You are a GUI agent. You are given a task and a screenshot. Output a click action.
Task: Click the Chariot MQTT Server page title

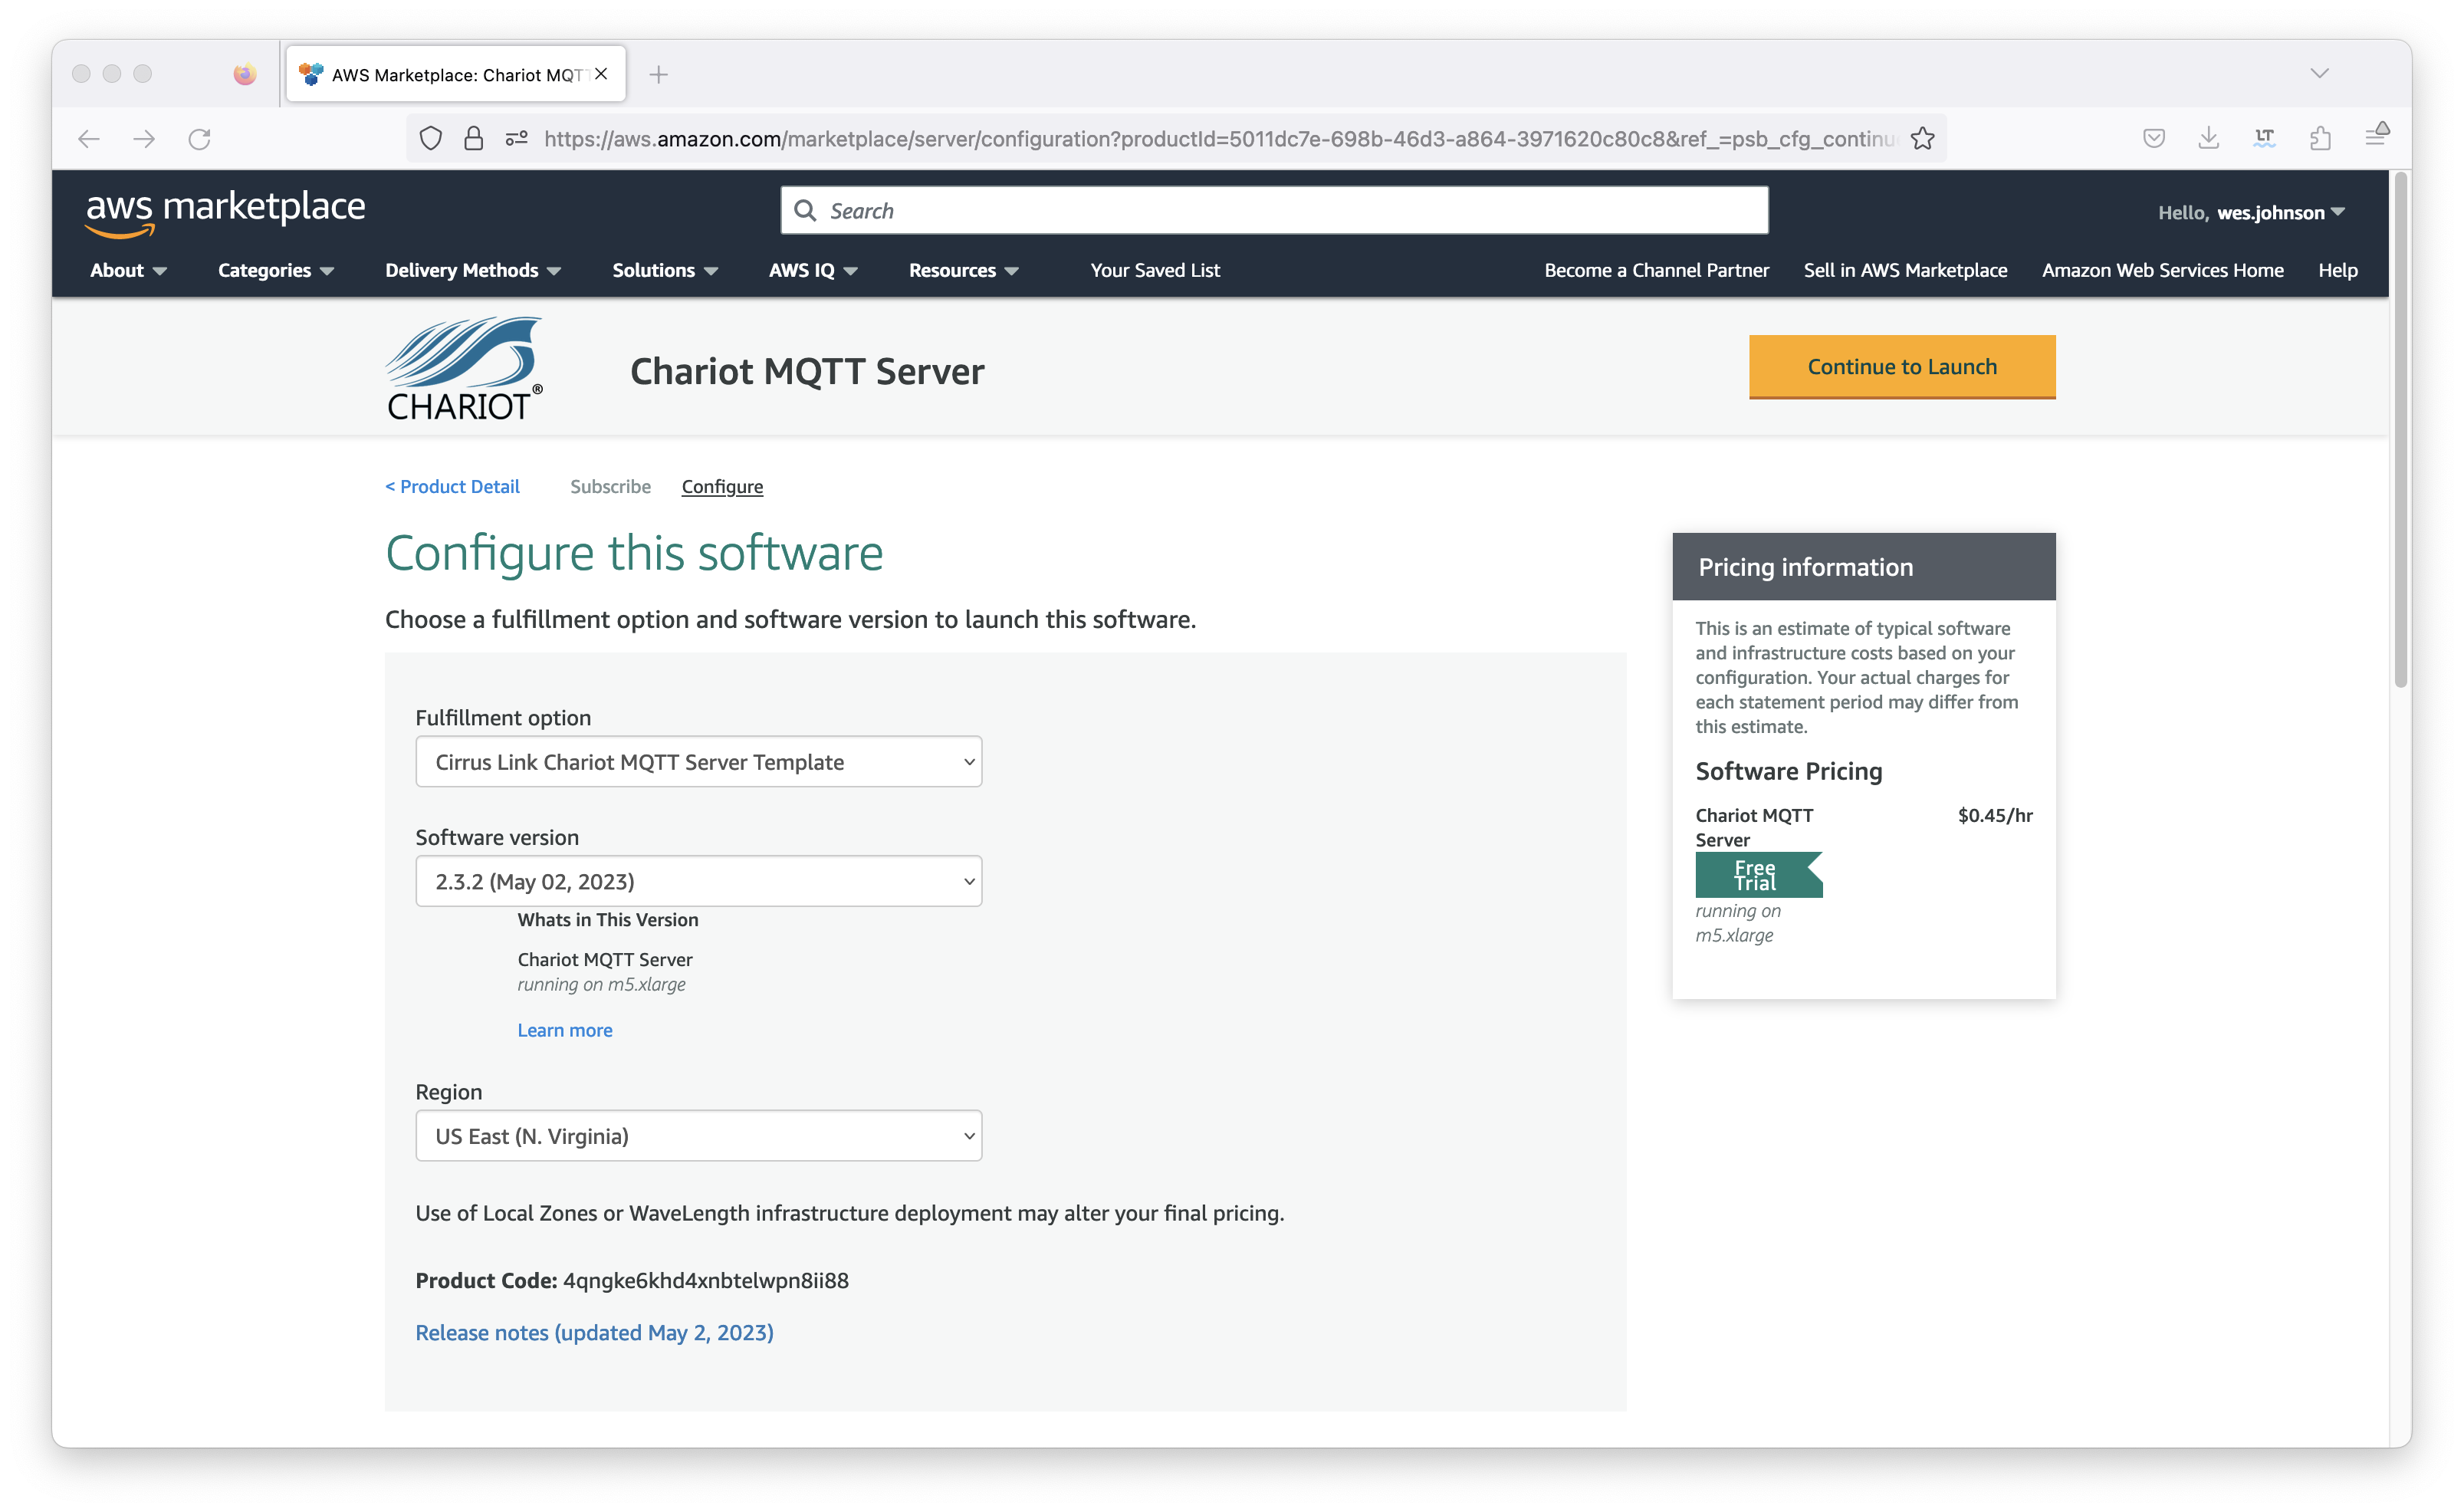[807, 371]
